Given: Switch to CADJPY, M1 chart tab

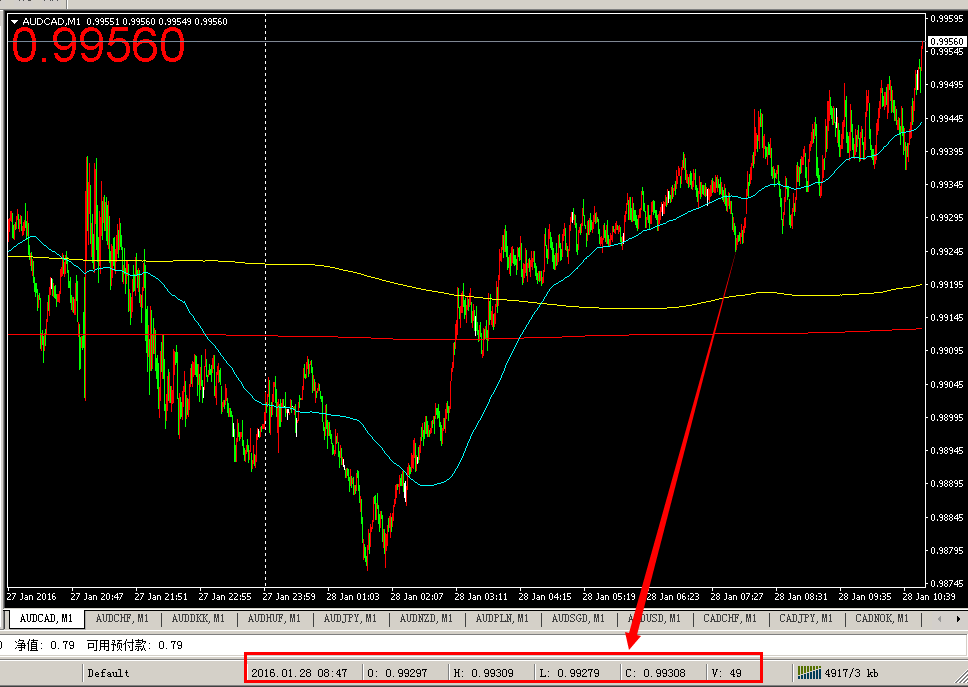Looking at the screenshot, I should [806, 619].
